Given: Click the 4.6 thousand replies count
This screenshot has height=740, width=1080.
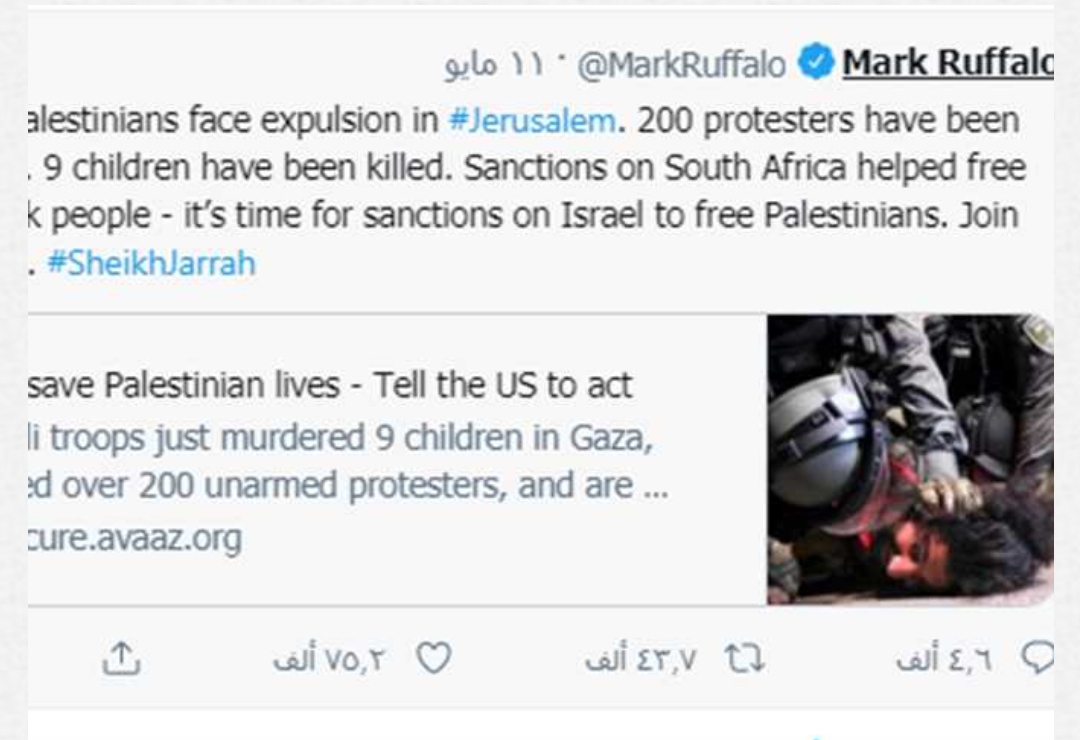Looking at the screenshot, I should 944,659.
